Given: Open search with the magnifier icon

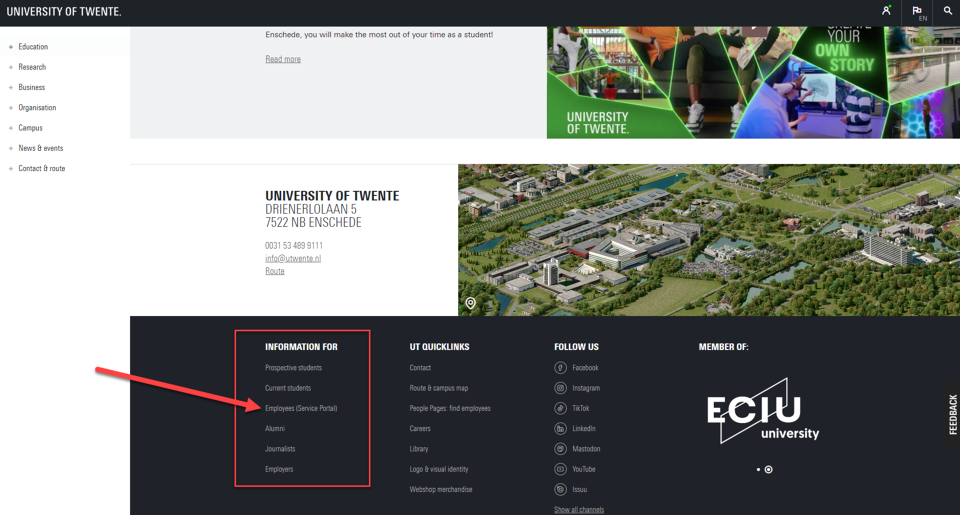Looking at the screenshot, I should 948,10.
